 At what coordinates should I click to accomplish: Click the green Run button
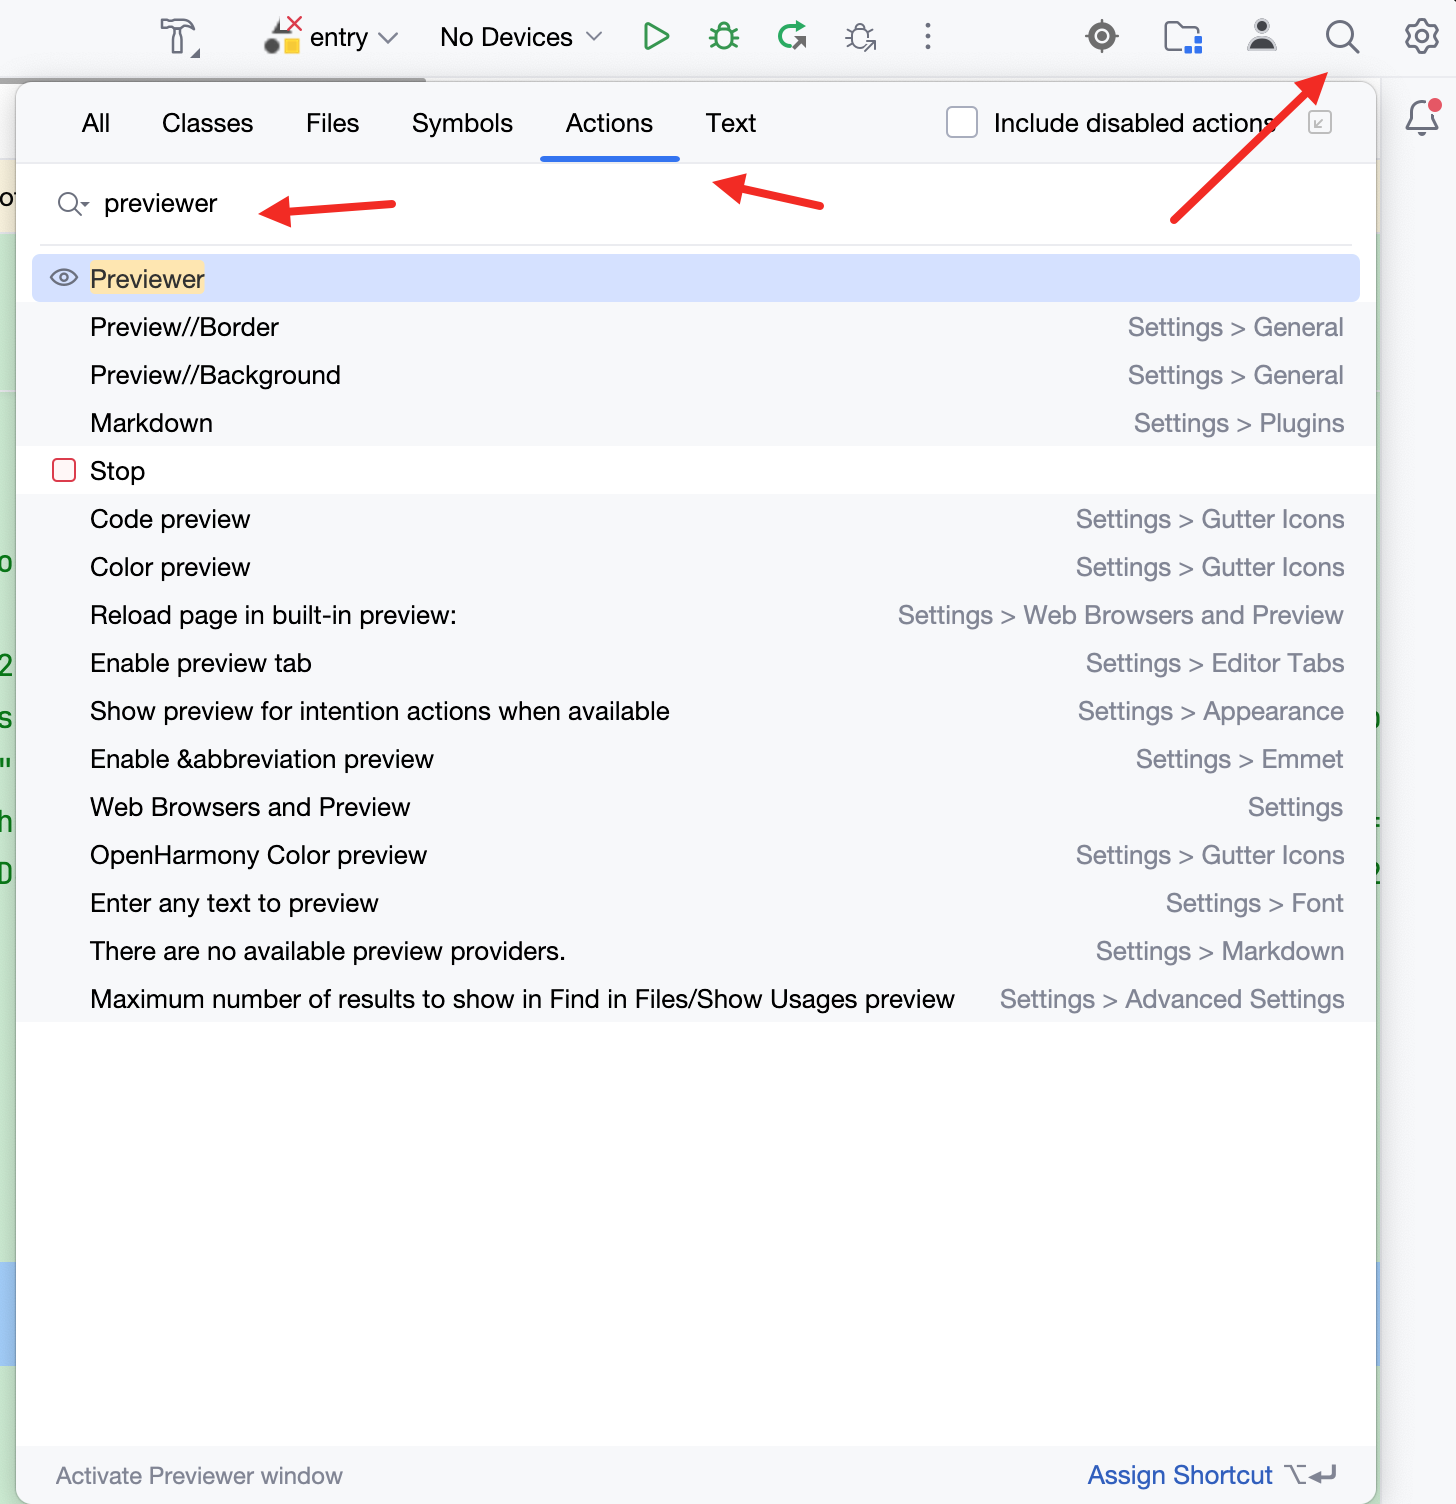click(x=656, y=37)
